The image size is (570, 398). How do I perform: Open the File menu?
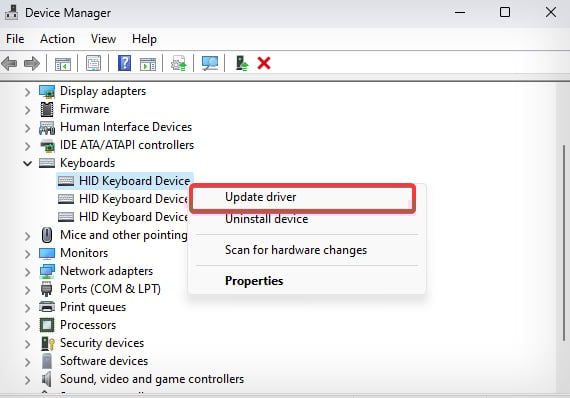point(15,39)
